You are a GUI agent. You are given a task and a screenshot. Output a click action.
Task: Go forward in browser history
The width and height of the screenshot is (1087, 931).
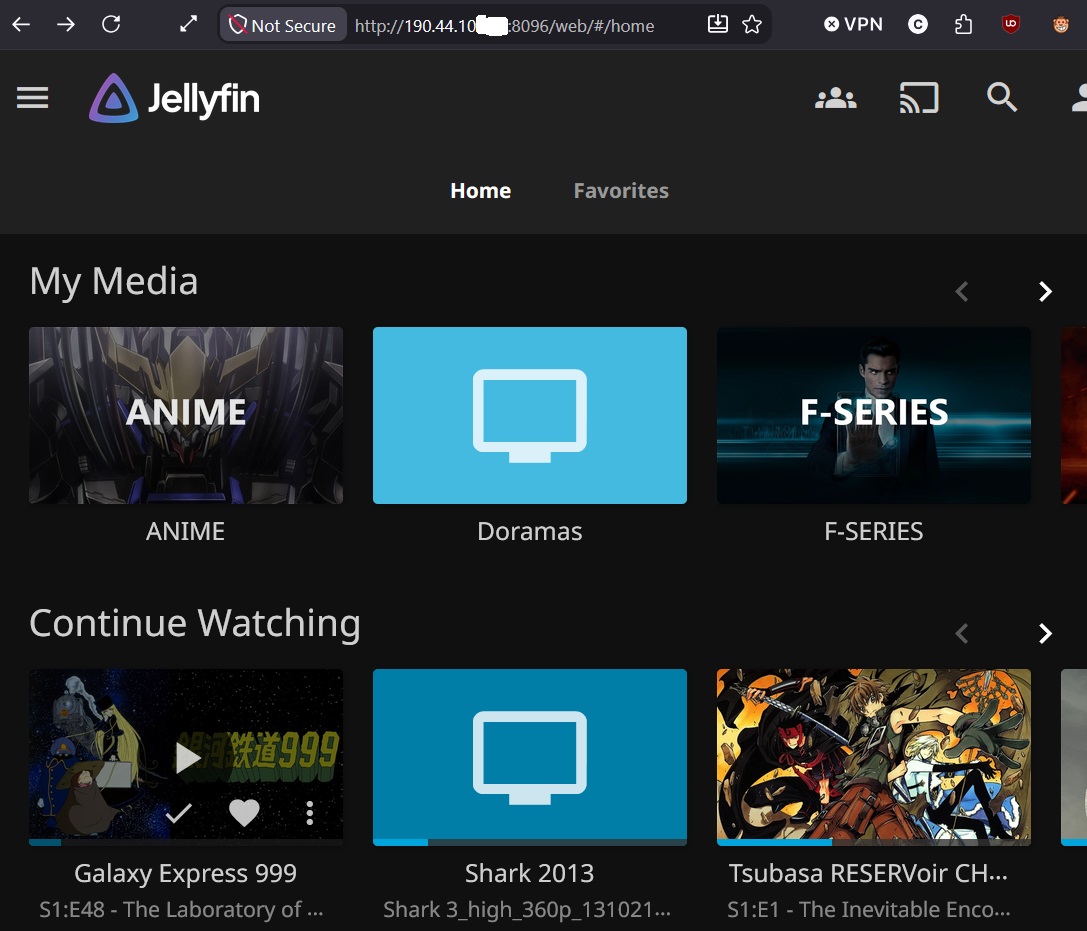(x=66, y=25)
